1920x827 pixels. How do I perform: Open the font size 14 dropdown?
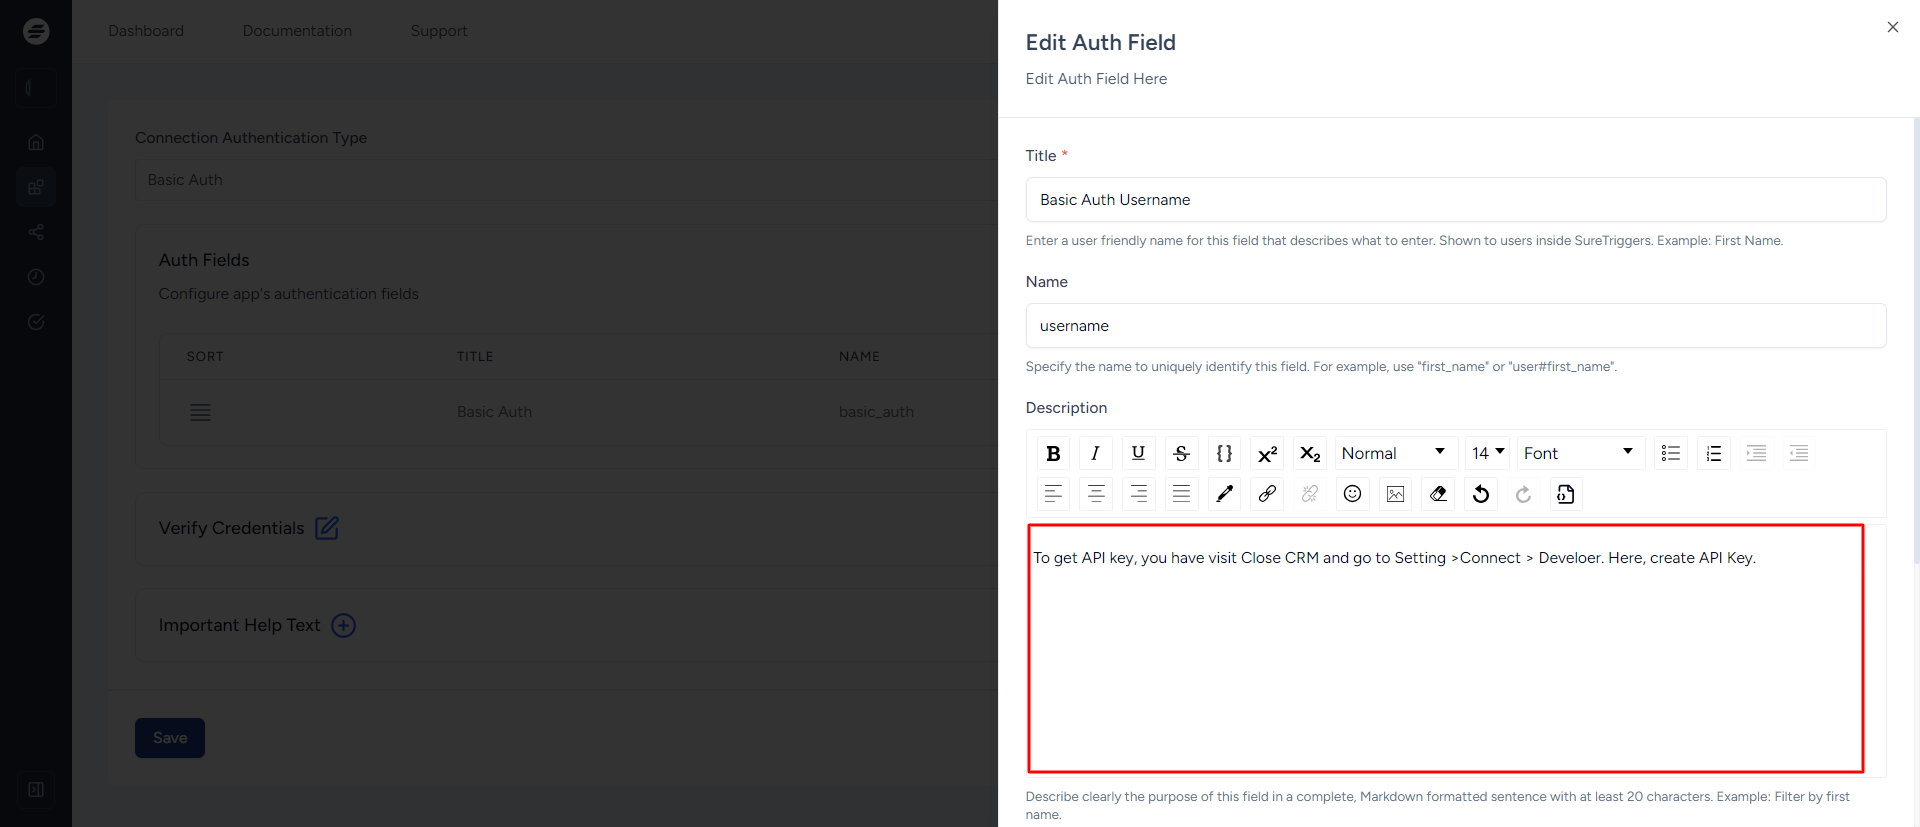1487,453
